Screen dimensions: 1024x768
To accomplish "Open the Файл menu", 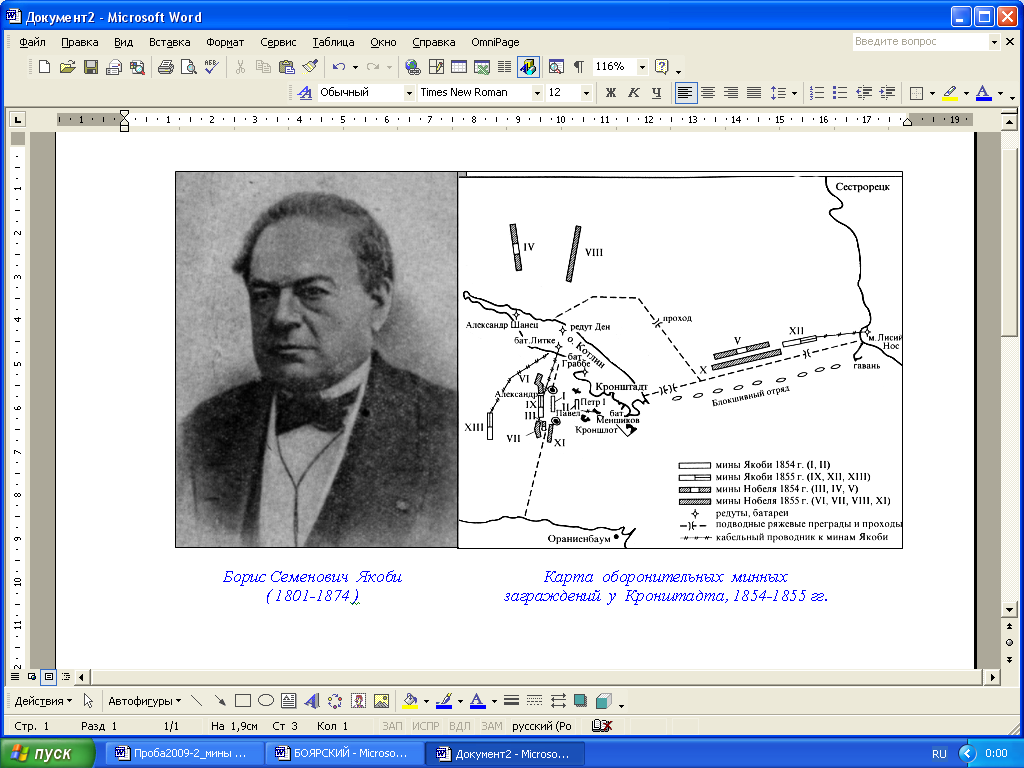I will point(32,42).
